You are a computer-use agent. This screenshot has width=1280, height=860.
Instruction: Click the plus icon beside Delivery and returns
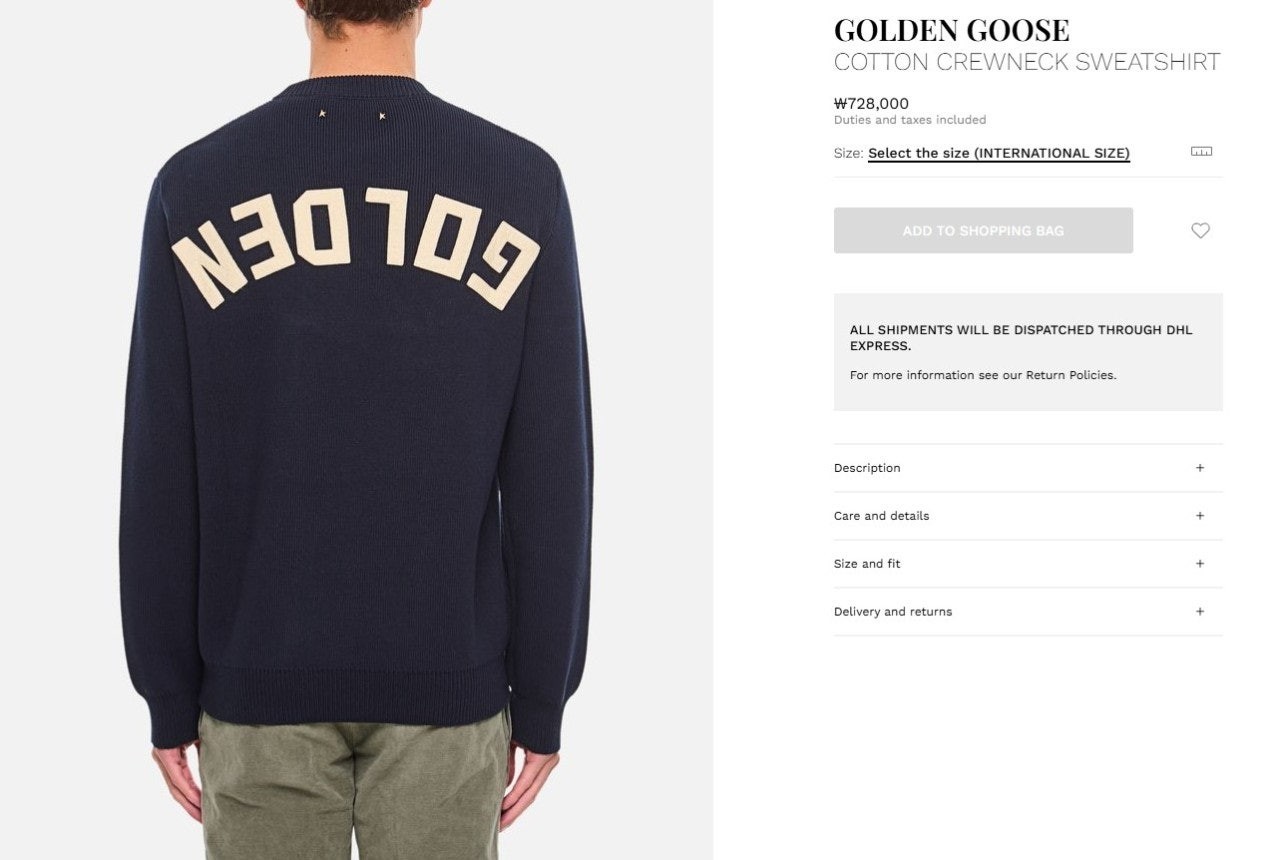pos(1200,612)
